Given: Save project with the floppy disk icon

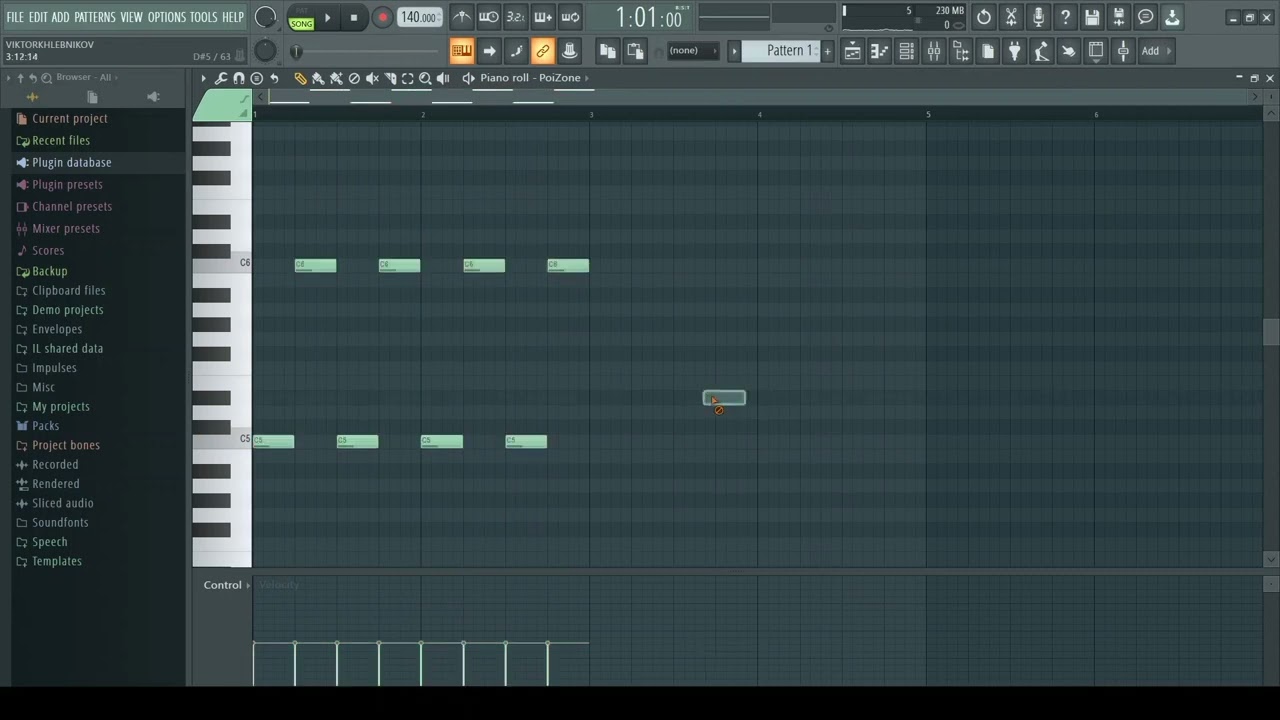Looking at the screenshot, I should point(1092,17).
